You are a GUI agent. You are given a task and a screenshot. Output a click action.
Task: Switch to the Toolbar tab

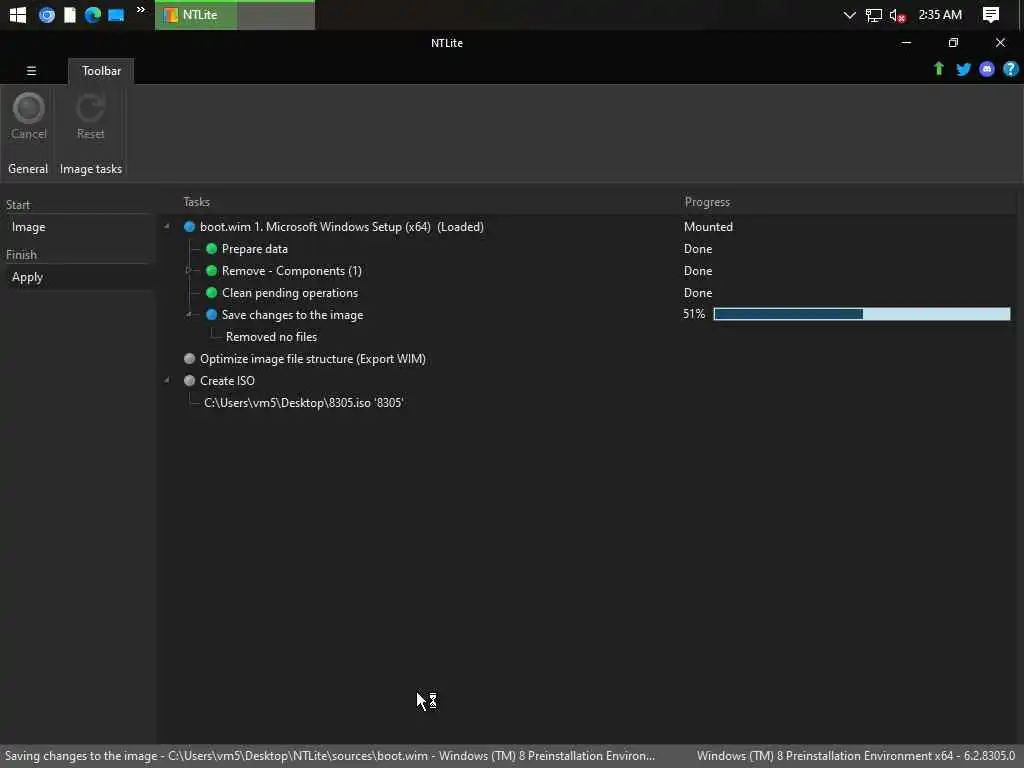(101, 71)
